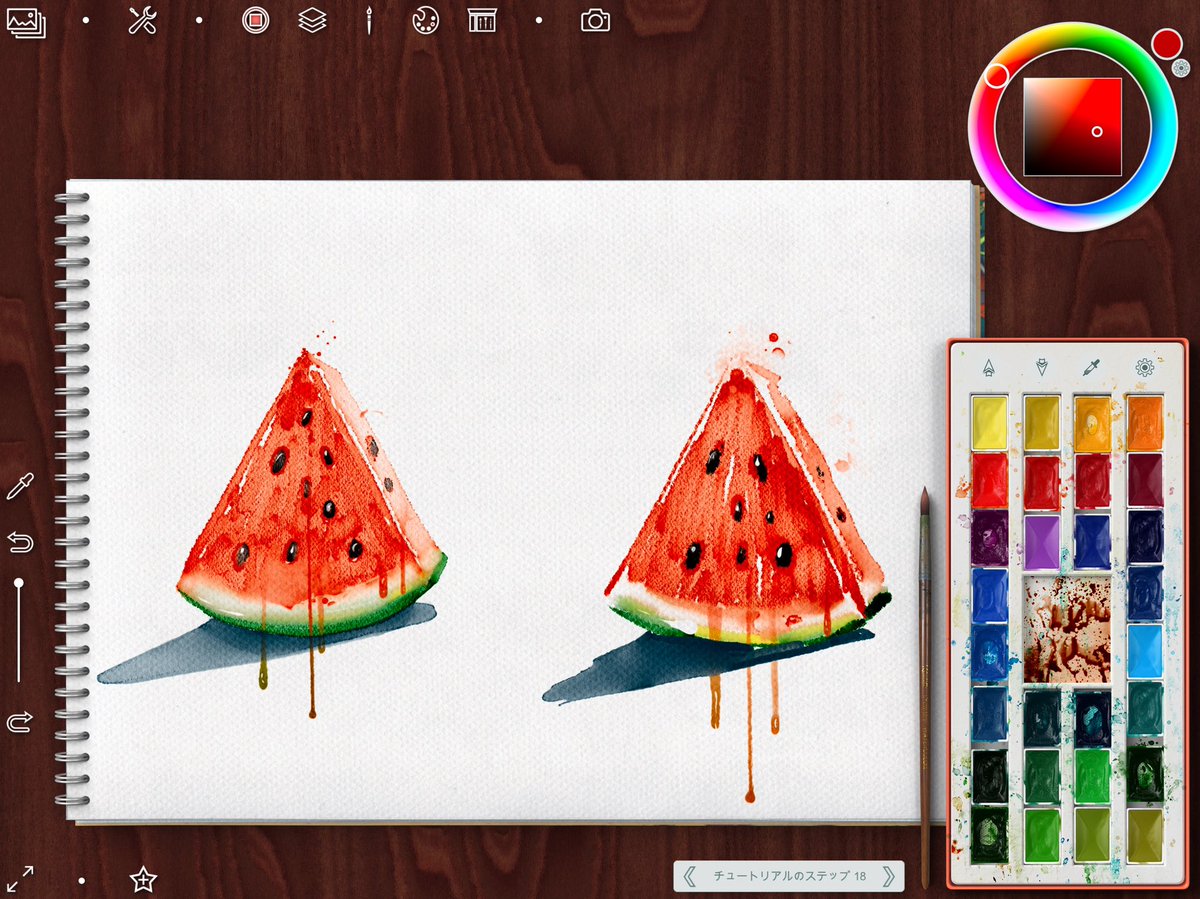Open the gallery images icon
Viewport: 1200px width, 899px height.
pos(27,21)
